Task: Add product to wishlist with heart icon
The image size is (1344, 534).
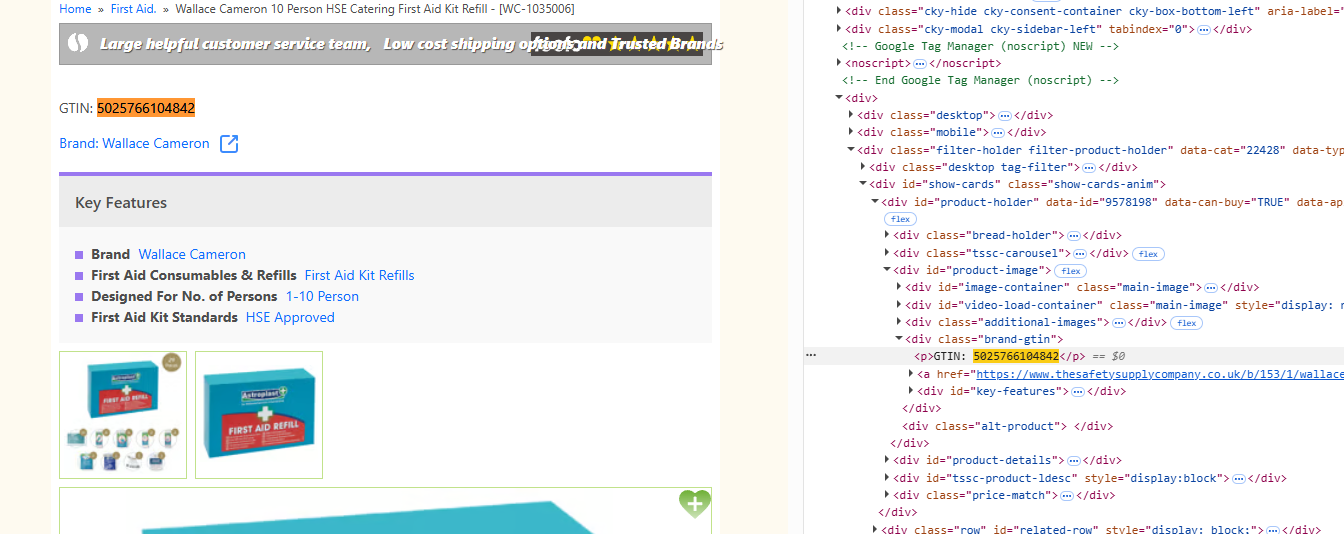Action: coord(695,503)
